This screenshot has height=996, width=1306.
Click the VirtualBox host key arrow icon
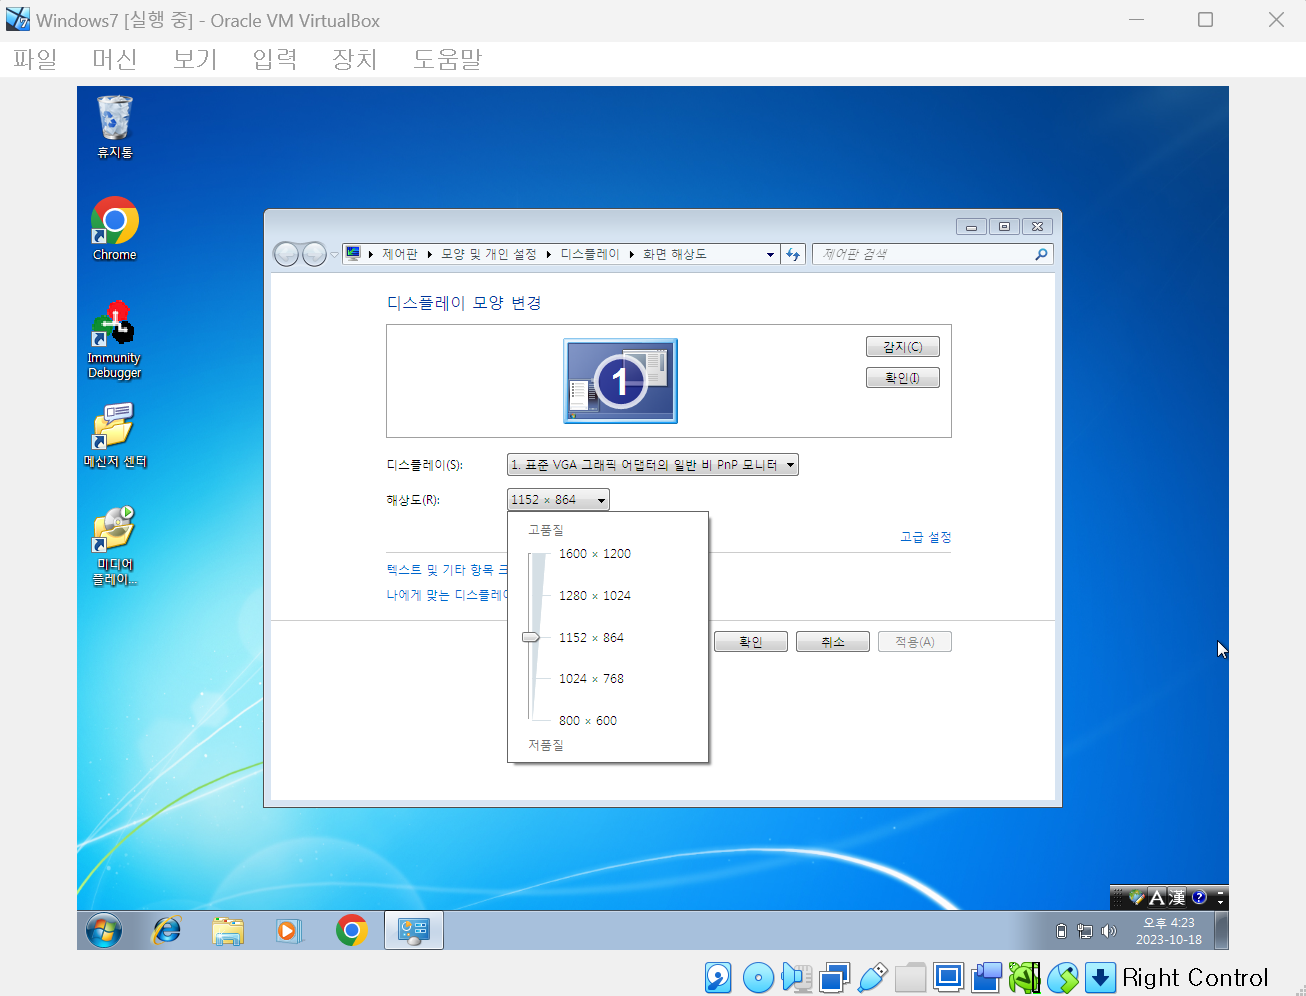[x=1100, y=977]
